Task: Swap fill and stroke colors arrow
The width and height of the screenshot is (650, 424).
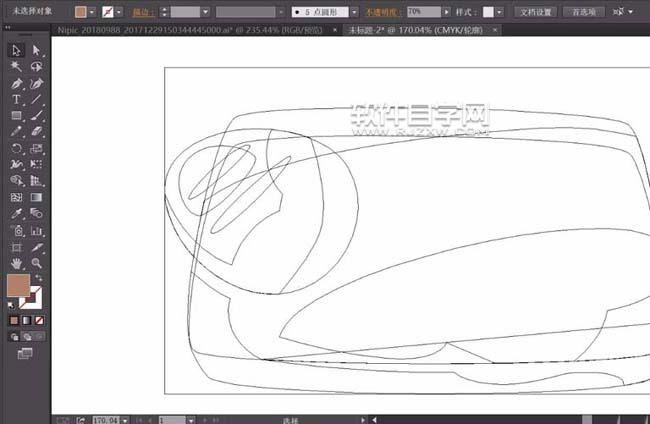Action: [x=39, y=277]
